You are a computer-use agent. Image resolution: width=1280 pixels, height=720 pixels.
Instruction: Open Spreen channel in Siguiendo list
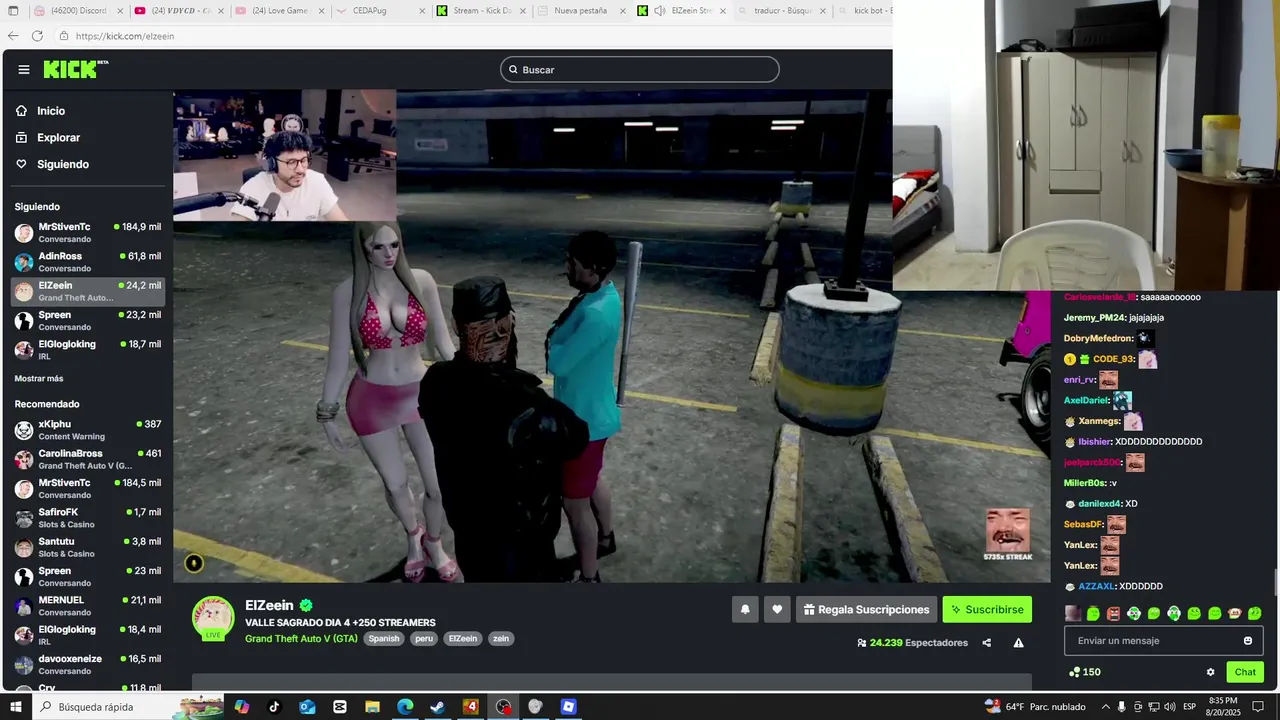coord(88,320)
